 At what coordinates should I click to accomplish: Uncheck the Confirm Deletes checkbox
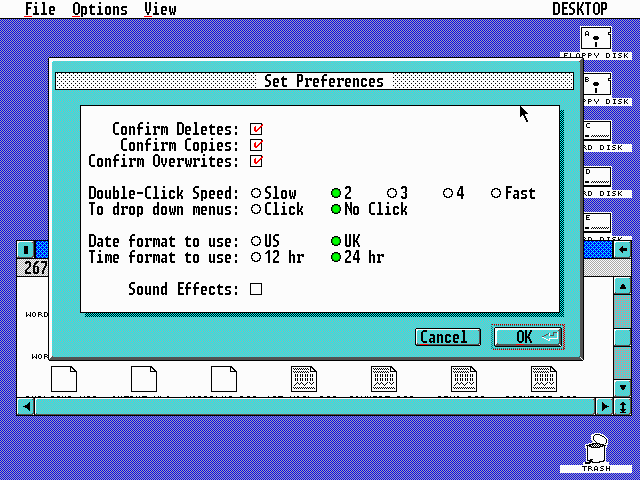tap(257, 129)
